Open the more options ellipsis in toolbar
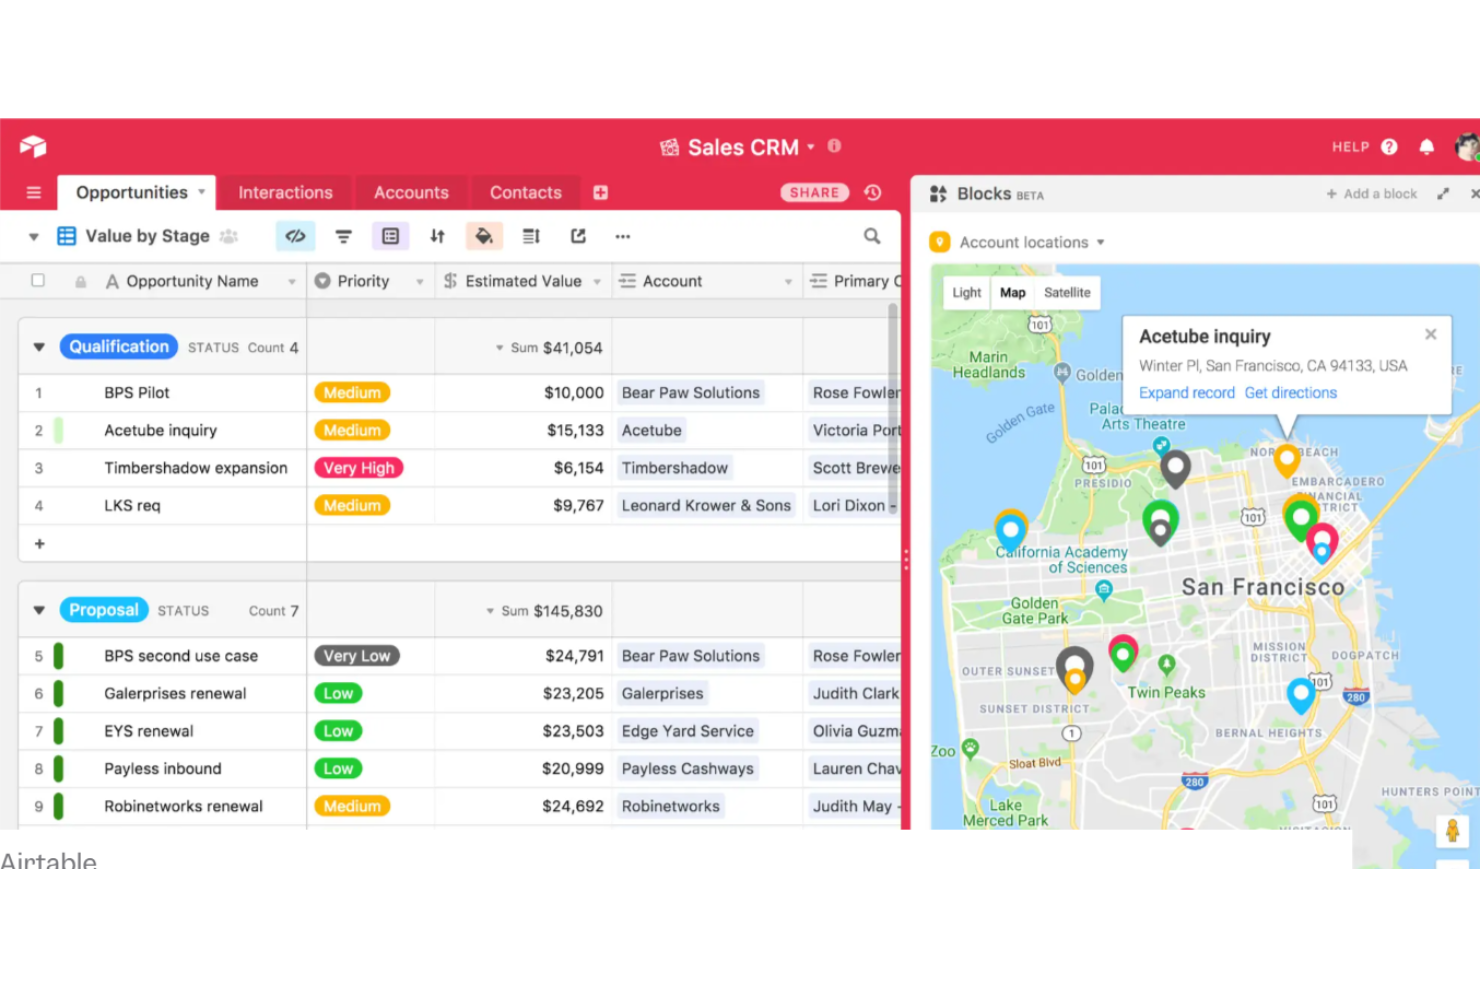Screen dimensions: 1480x987 pyautogui.click(x=623, y=237)
